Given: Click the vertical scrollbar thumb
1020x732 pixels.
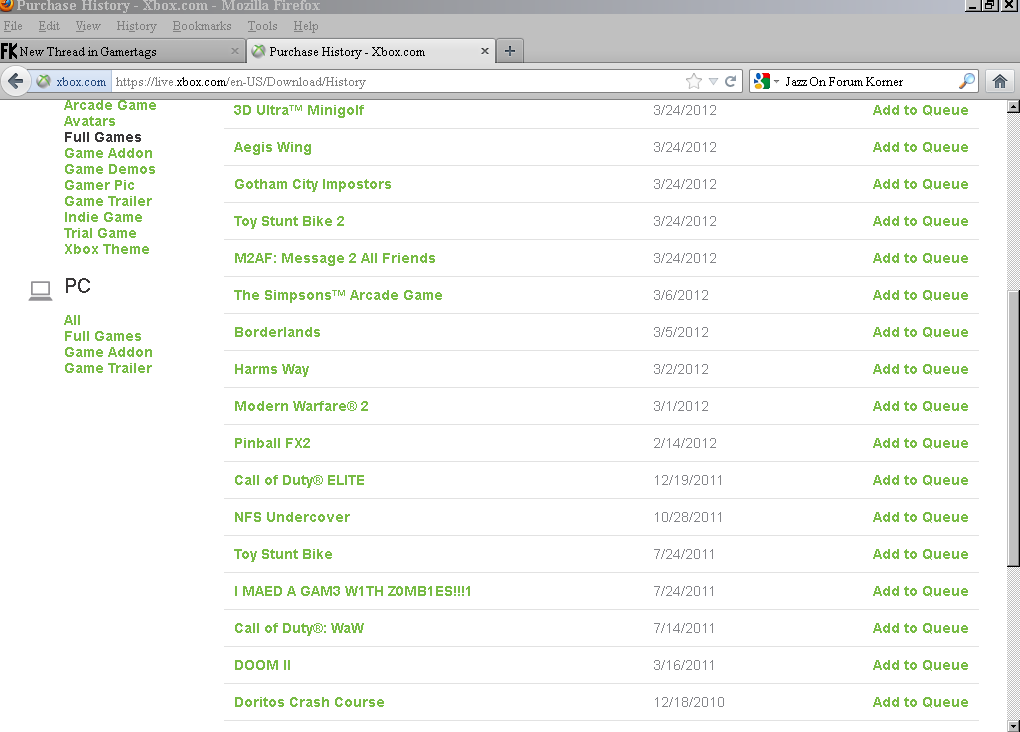Looking at the screenshot, I should [1013, 427].
